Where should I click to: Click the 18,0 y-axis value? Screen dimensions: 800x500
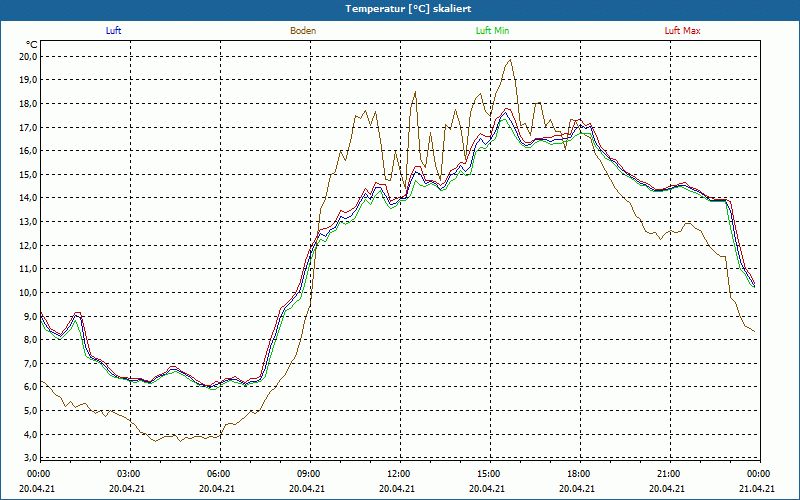pos(29,104)
